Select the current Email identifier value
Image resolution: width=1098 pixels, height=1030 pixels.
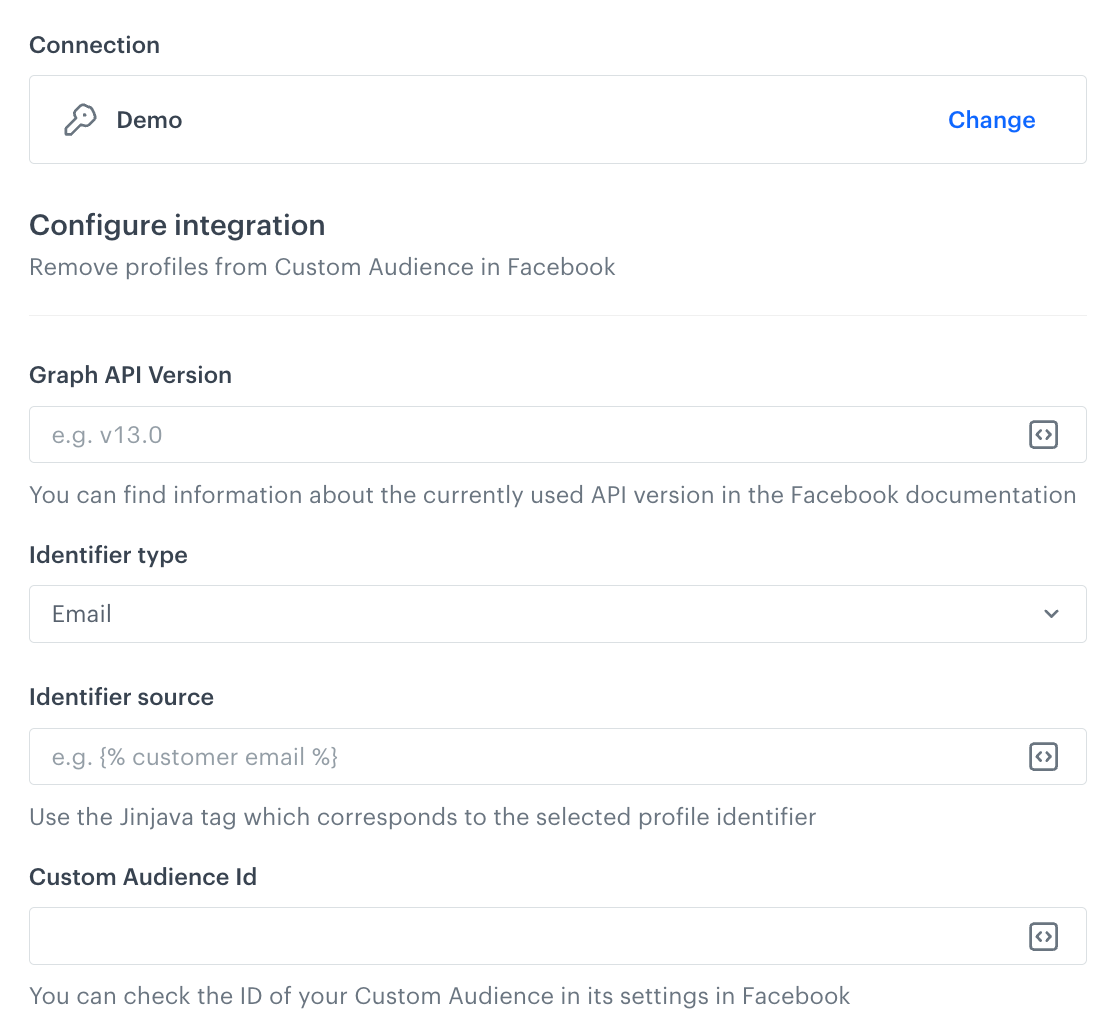(x=81, y=614)
